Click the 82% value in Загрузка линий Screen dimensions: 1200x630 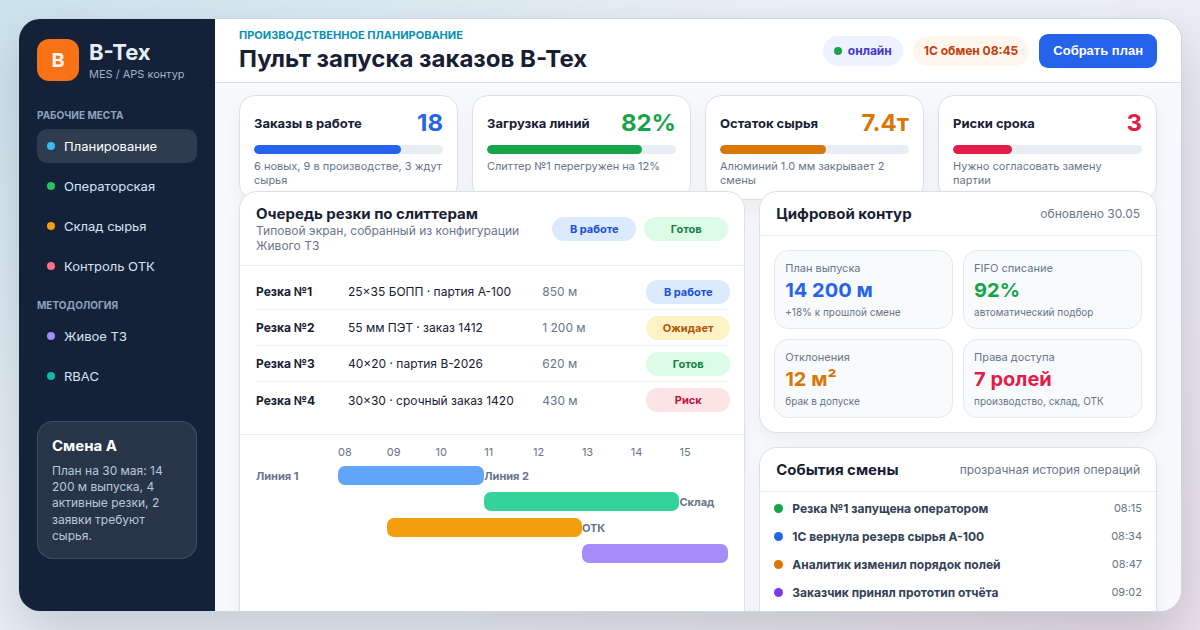pos(648,123)
